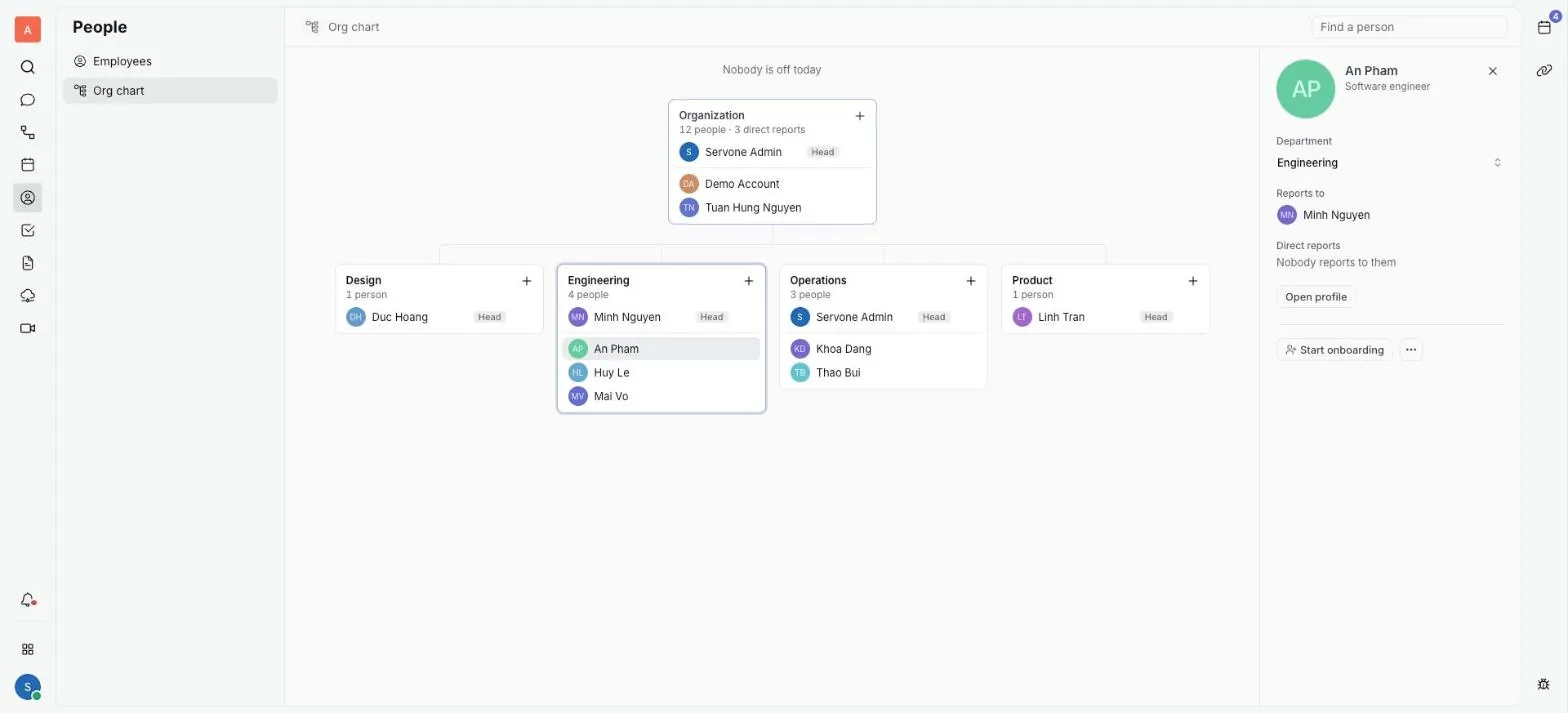Click the Start onboarding button
The height and width of the screenshot is (713, 1568).
click(1335, 350)
